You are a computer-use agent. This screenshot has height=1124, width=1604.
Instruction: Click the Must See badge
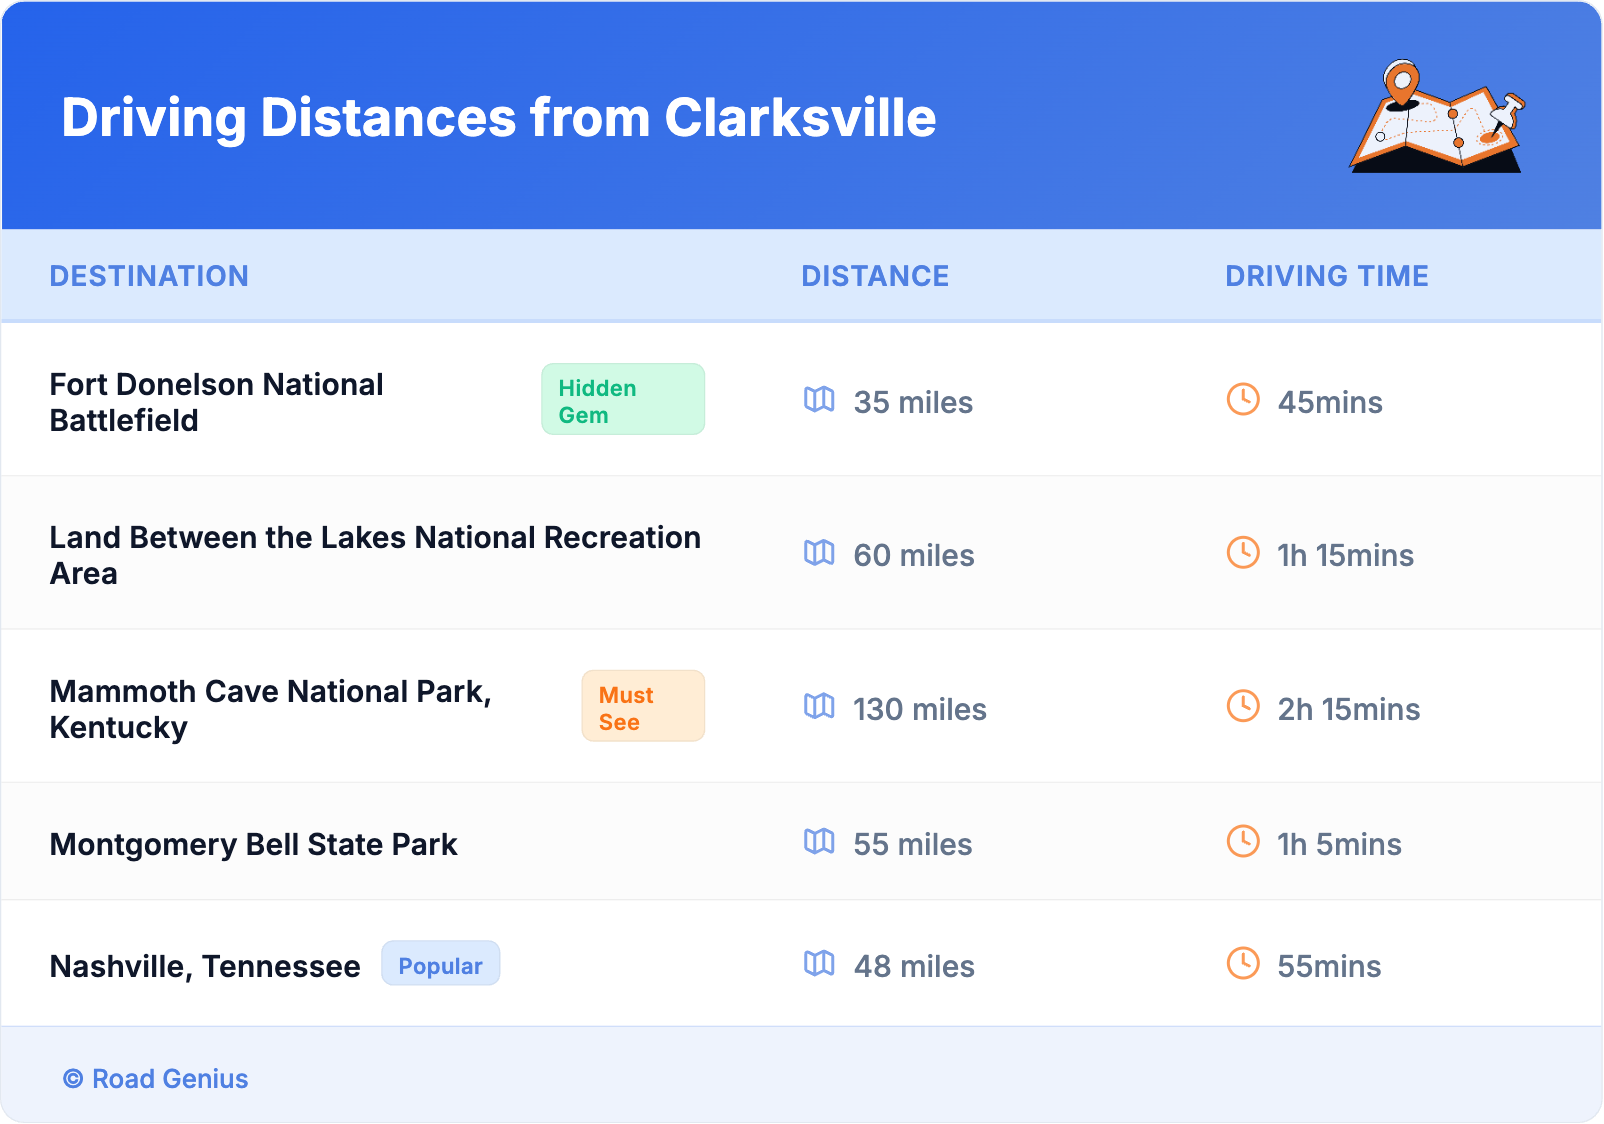pyautogui.click(x=642, y=707)
